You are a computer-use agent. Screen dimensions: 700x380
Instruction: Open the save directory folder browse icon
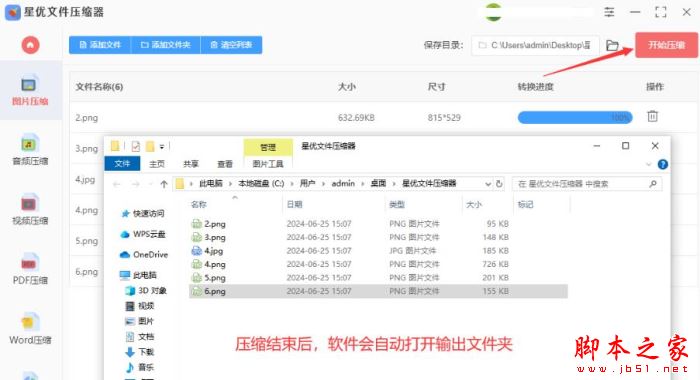[x=612, y=45]
